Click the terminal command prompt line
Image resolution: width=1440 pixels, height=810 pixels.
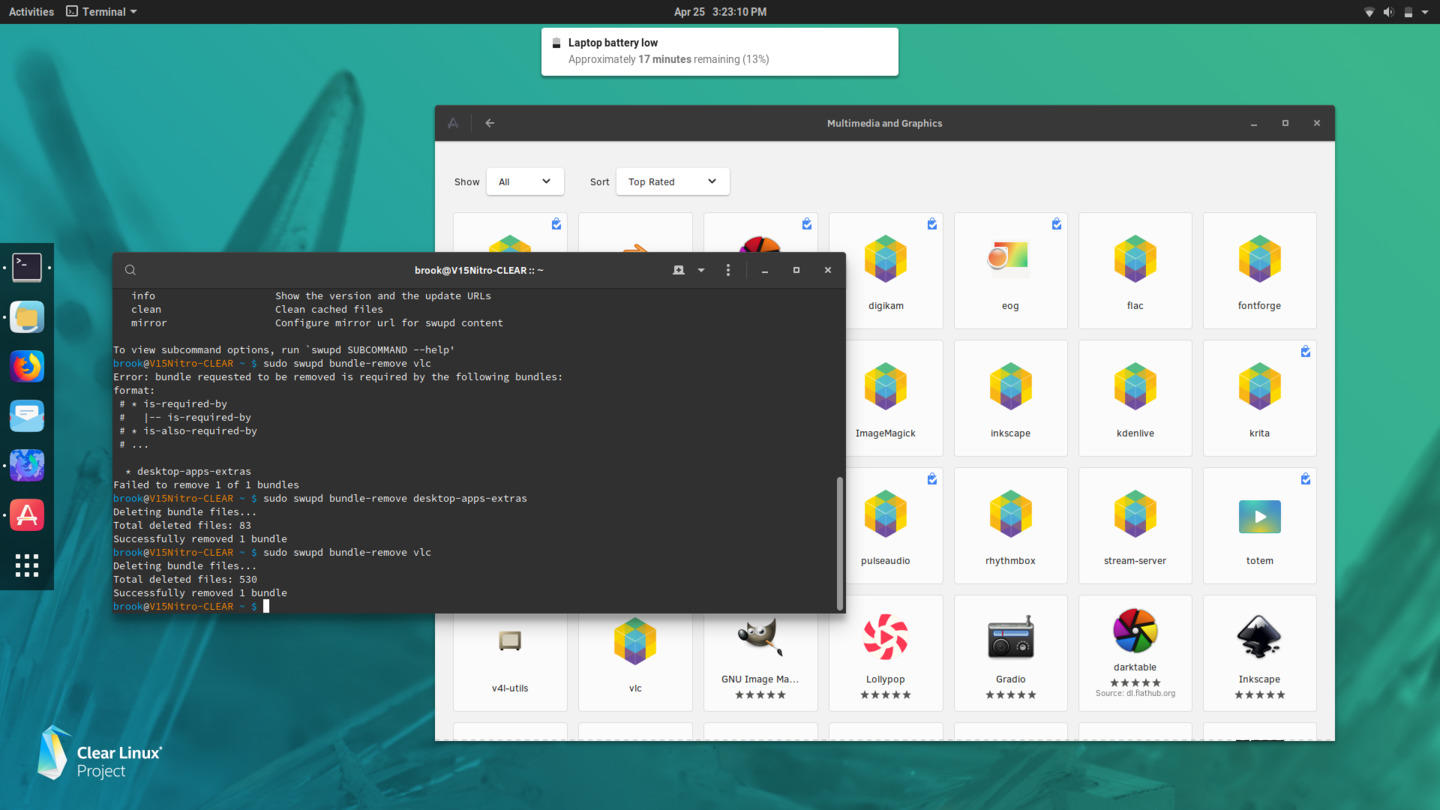[x=191, y=606]
